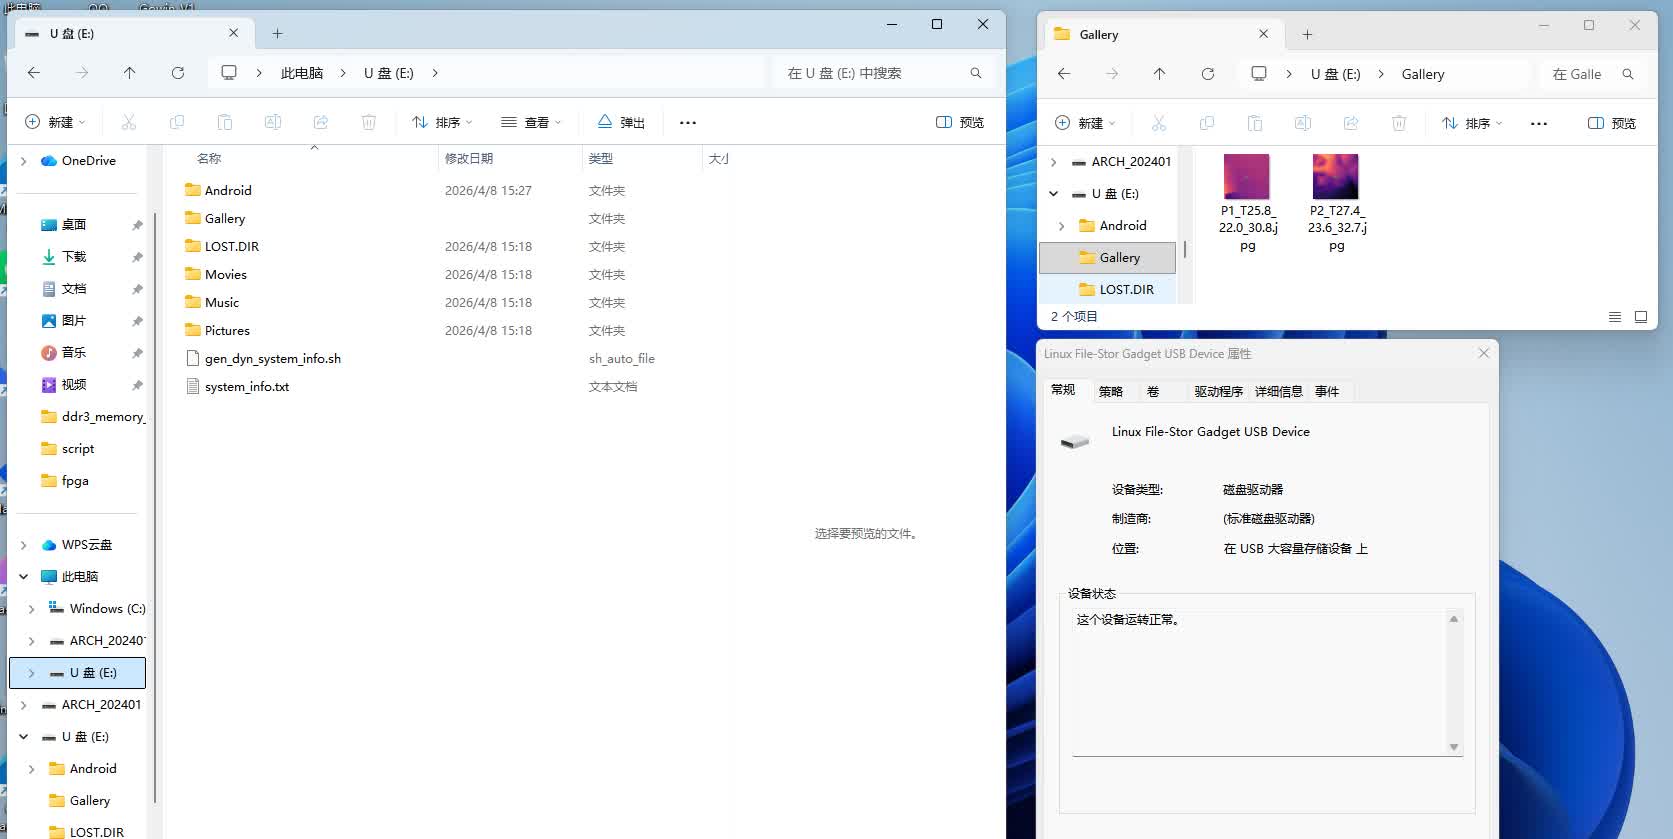Click the 新建 button in U盘 window
The image size is (1673, 839).
tap(55, 122)
